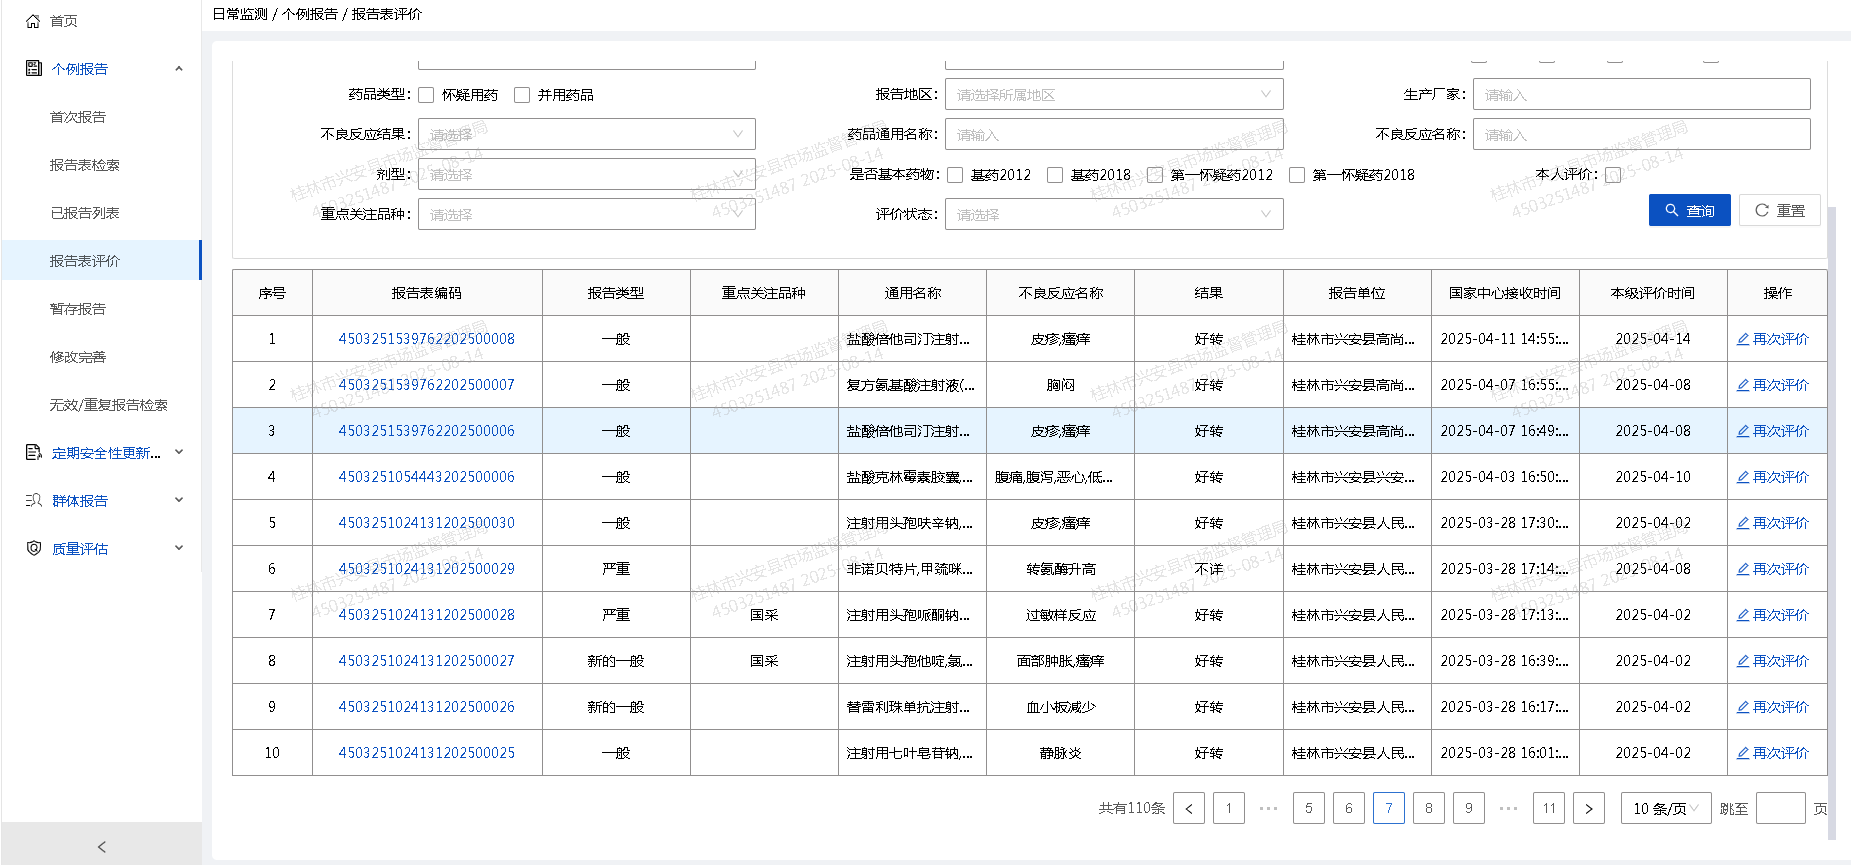The image size is (1851, 865).
Task: Go to the previous page with the left arrow
Action: pyautogui.click(x=1188, y=808)
